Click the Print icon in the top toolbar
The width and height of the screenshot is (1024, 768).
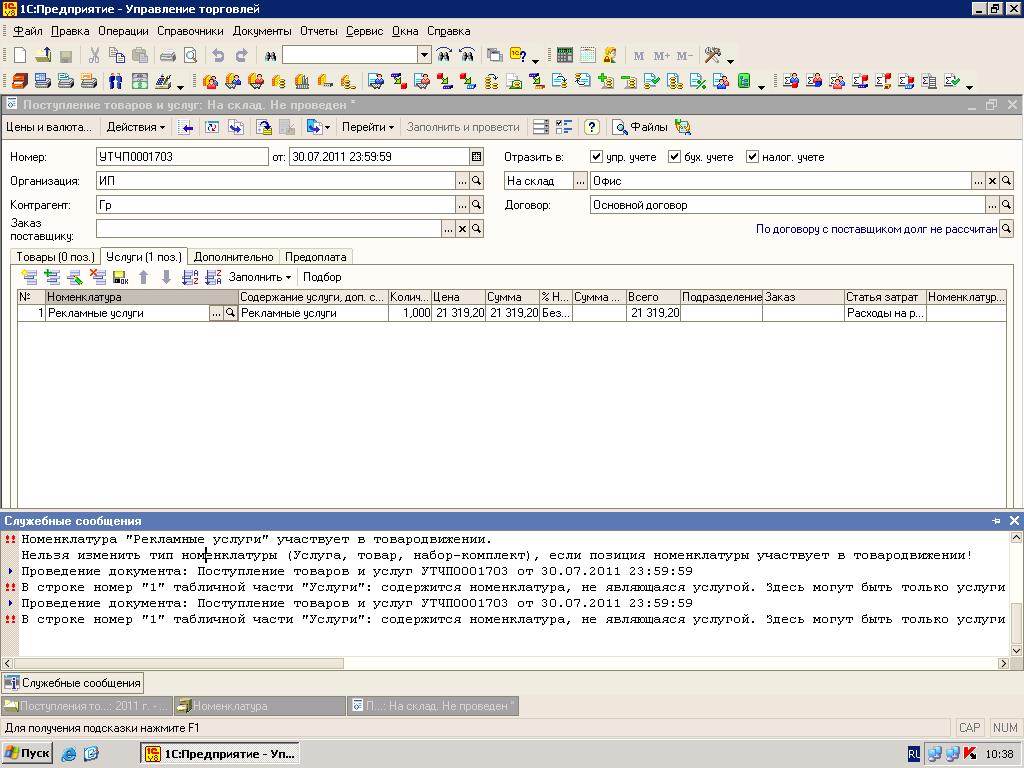click(x=168, y=56)
